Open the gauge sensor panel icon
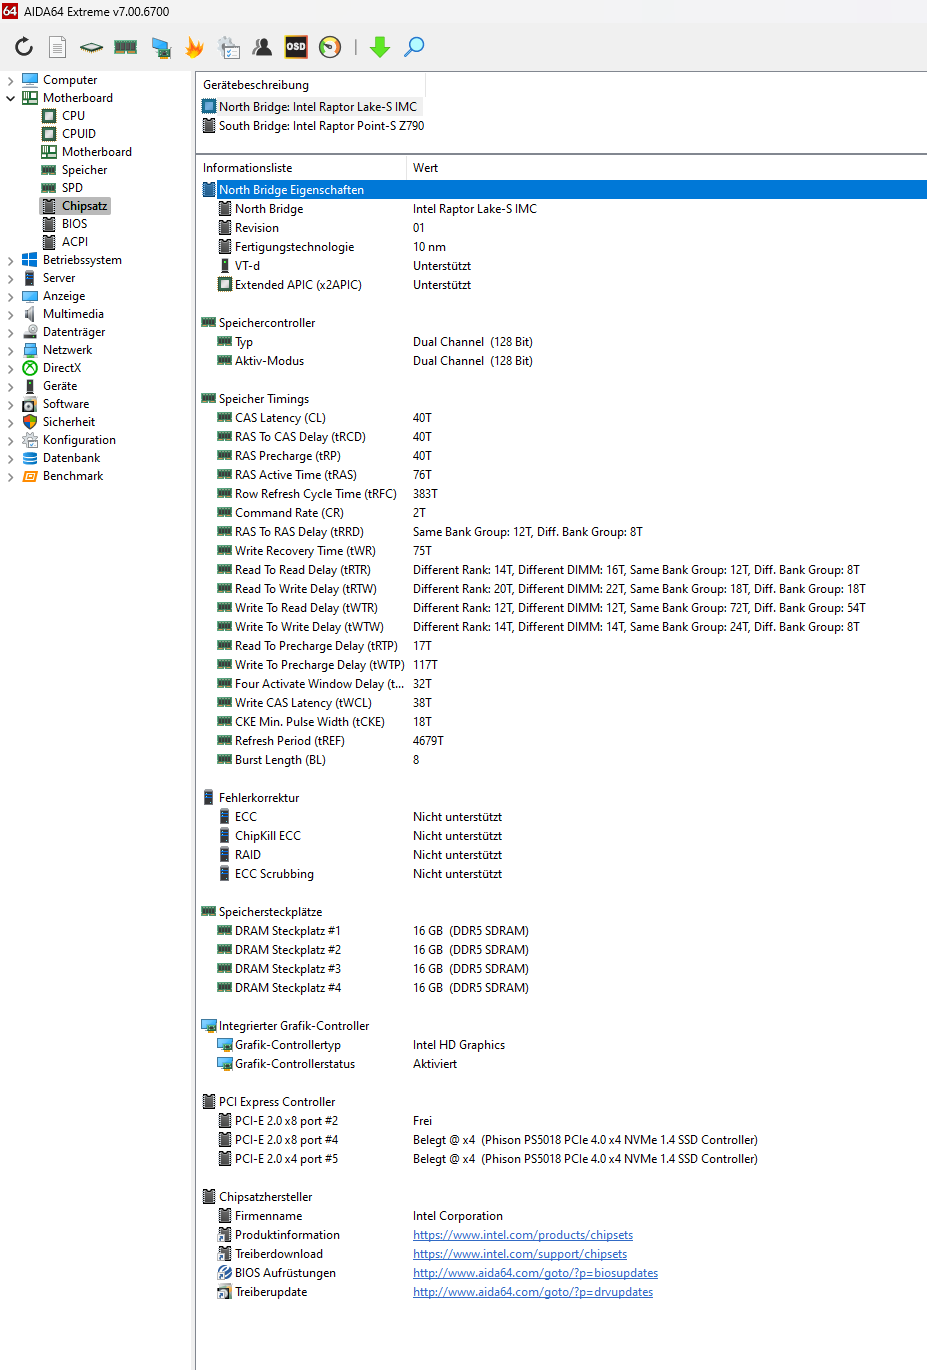This screenshot has height=1370, width=927. tap(330, 47)
